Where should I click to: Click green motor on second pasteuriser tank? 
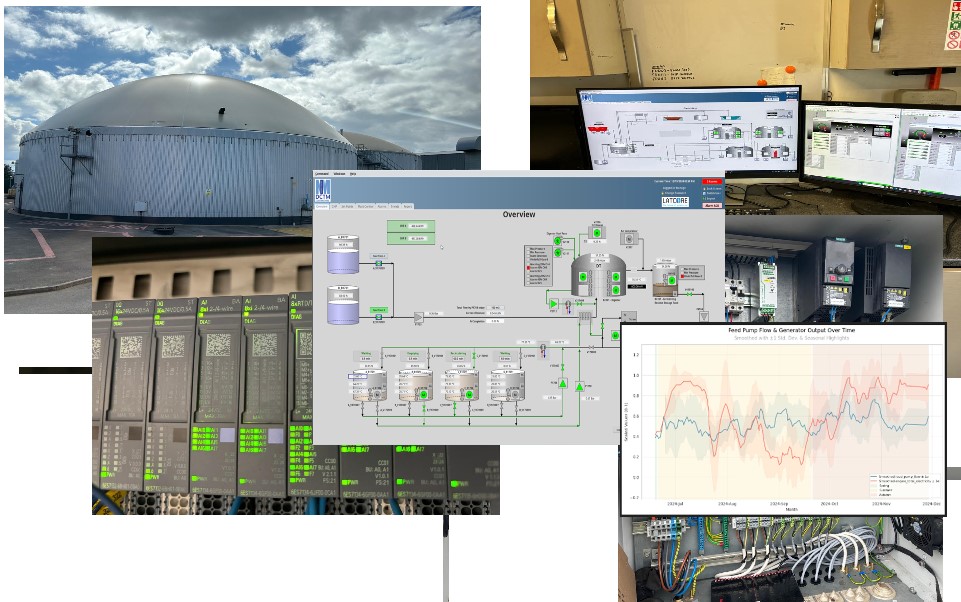tap(425, 395)
